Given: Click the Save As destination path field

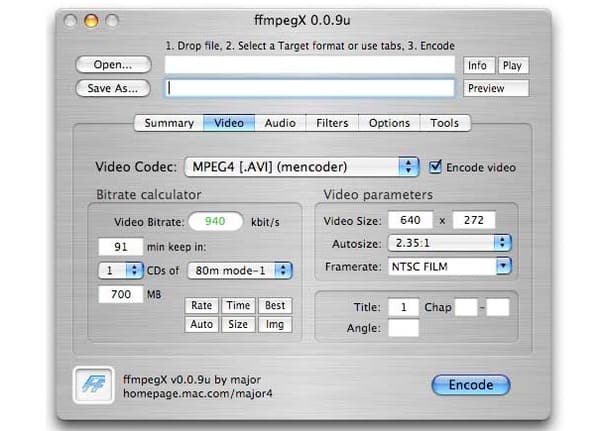Looking at the screenshot, I should coord(310,88).
